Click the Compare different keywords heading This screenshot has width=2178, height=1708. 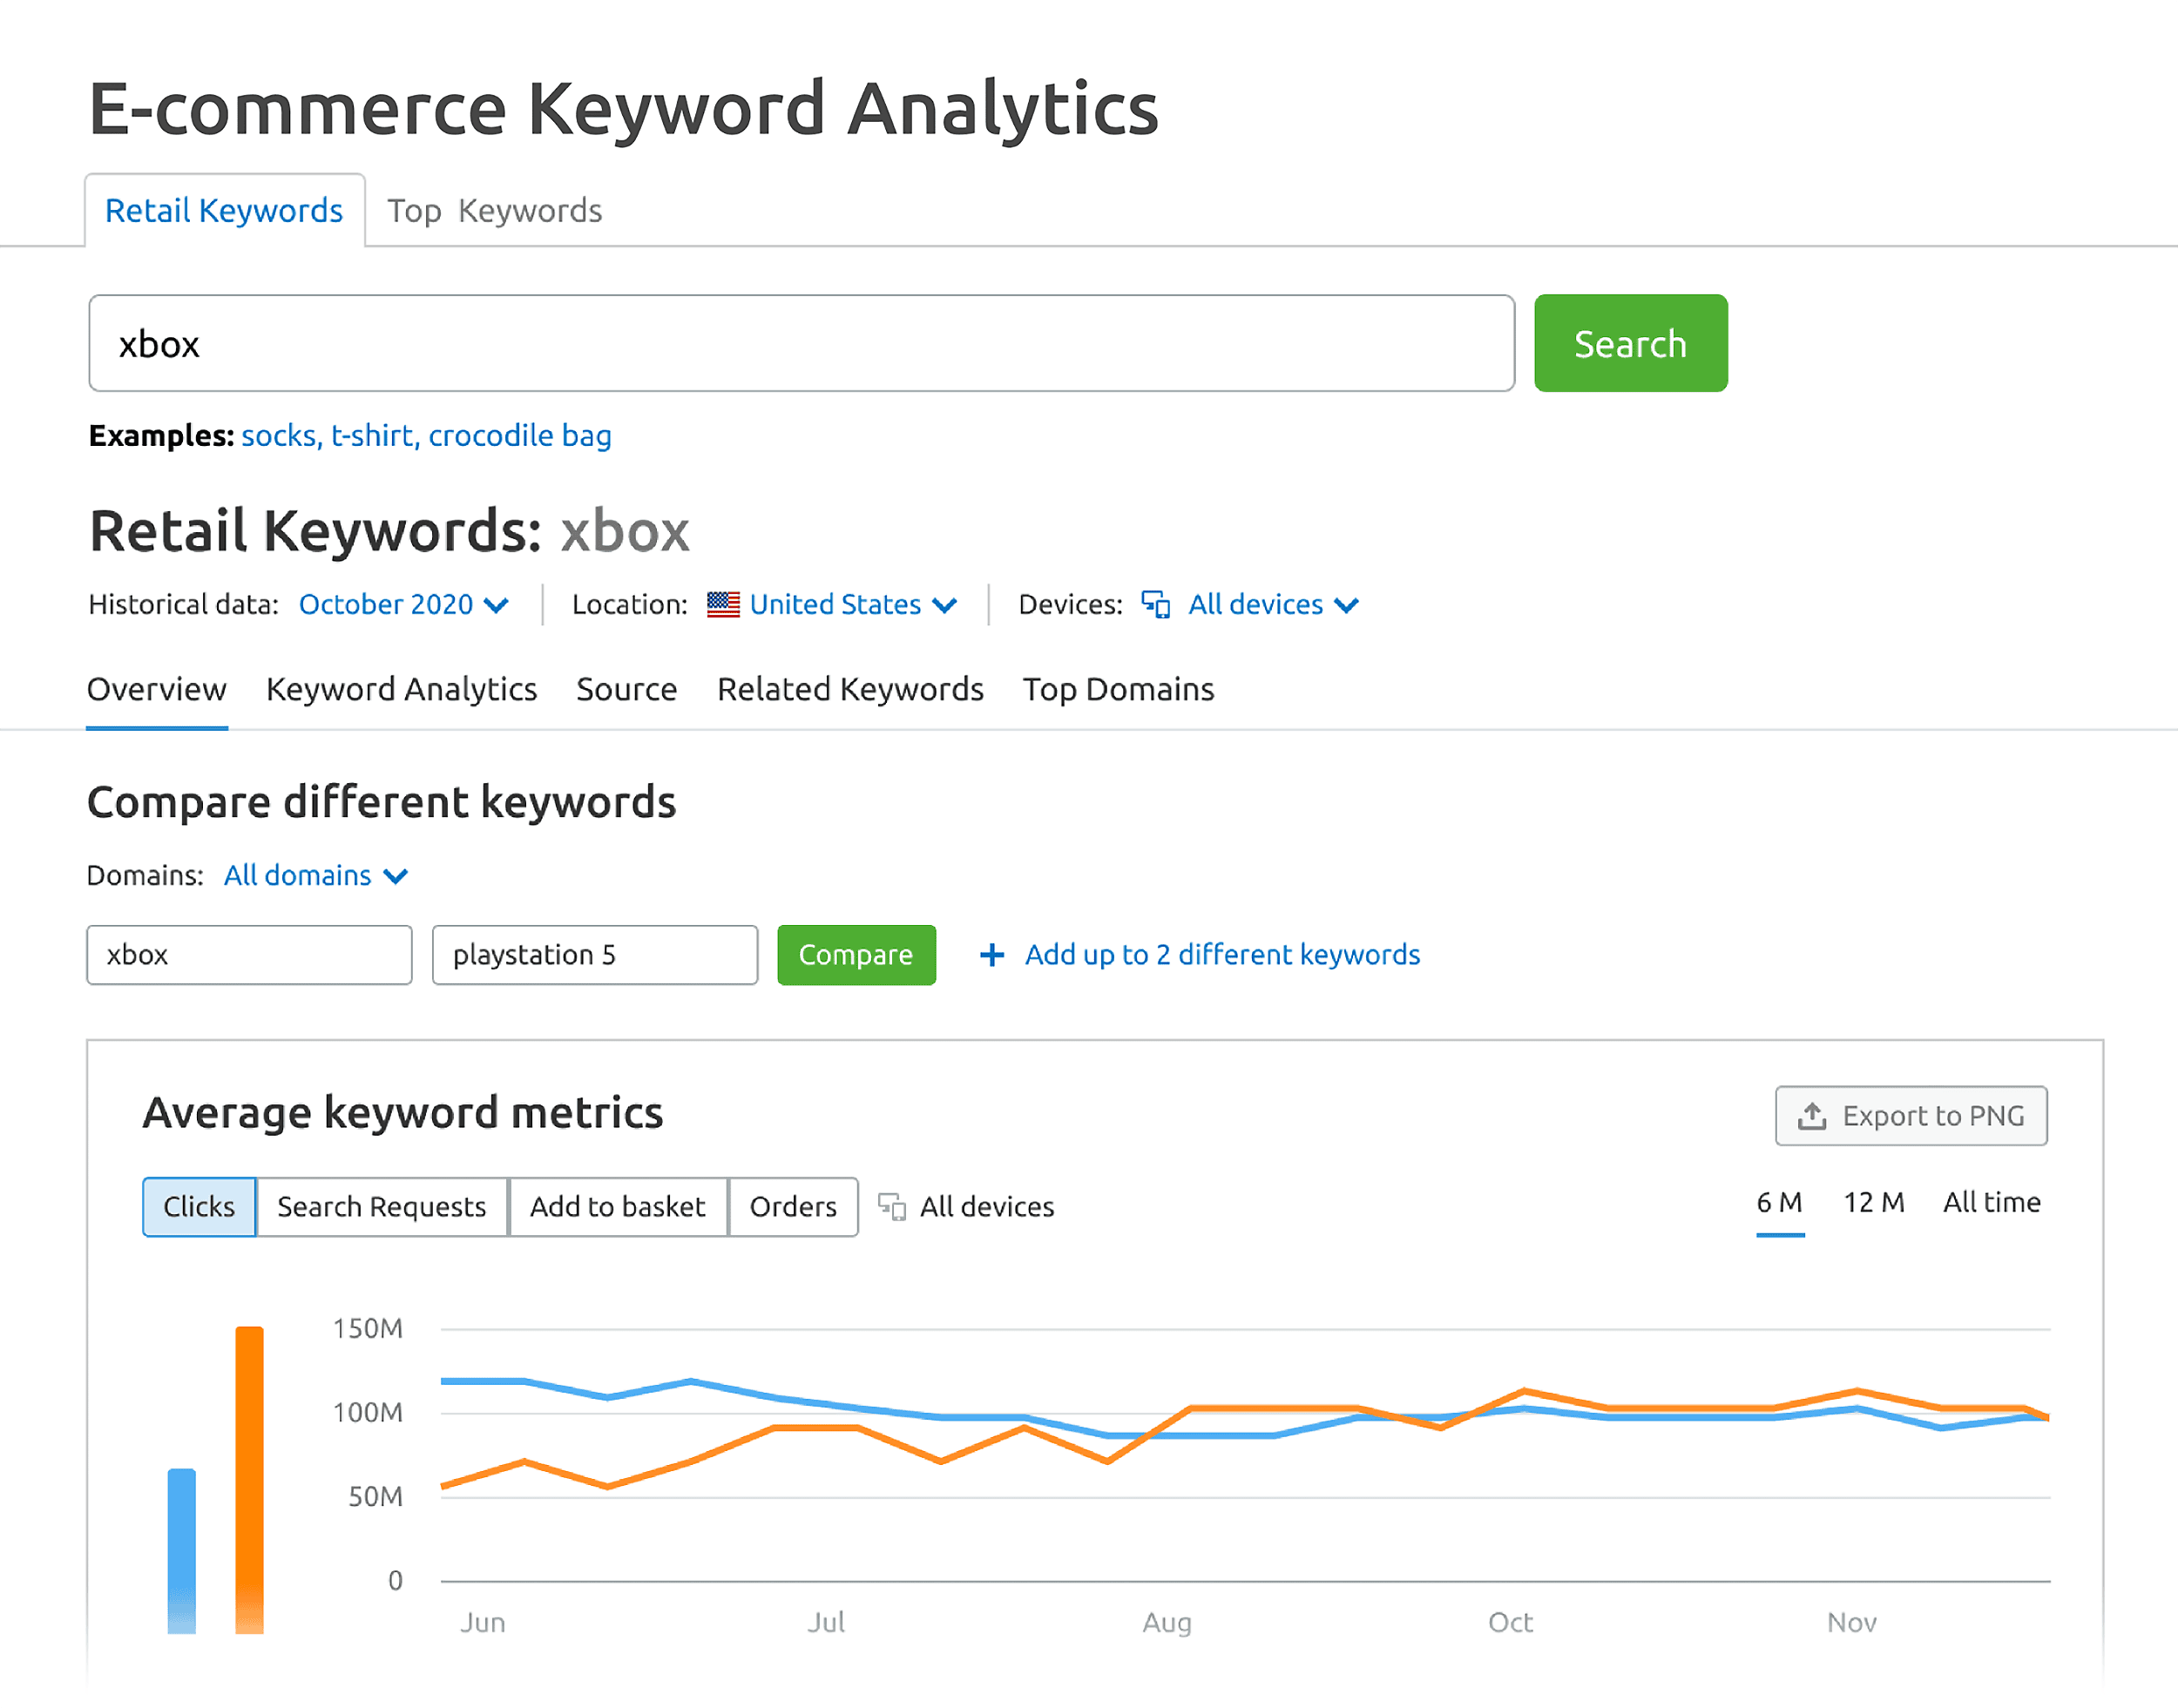click(x=382, y=802)
